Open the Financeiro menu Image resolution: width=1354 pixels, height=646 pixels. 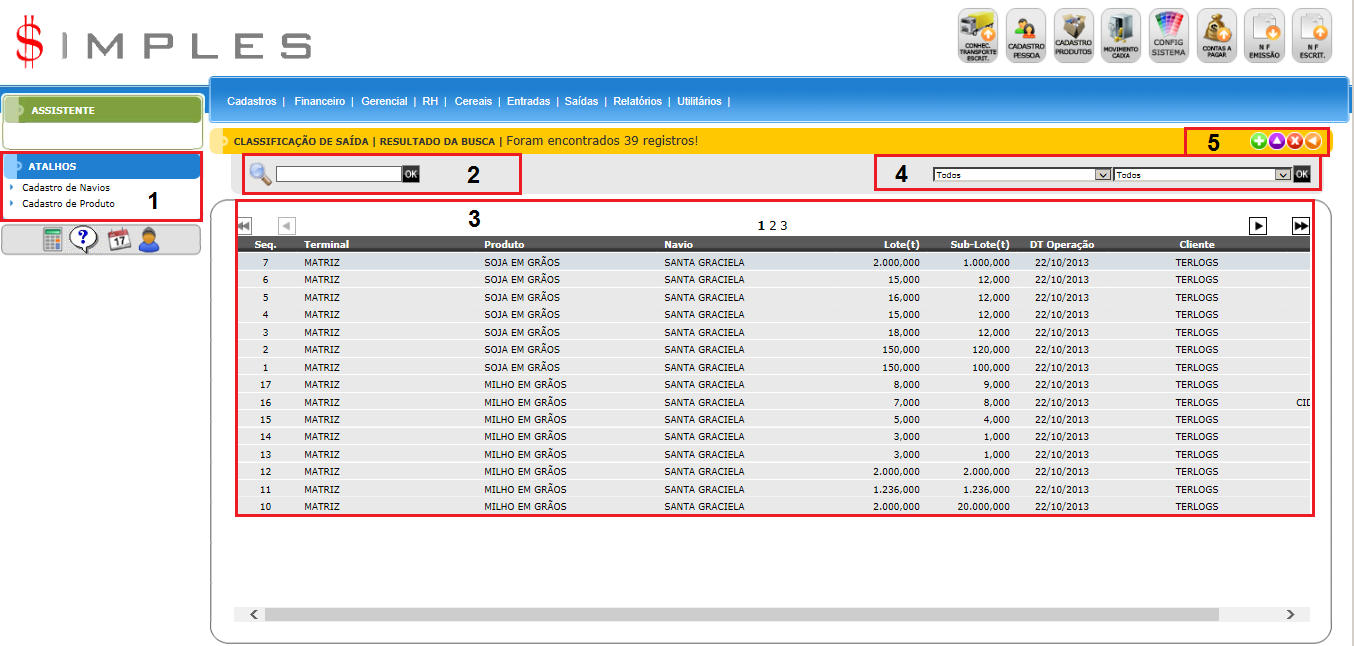[319, 101]
